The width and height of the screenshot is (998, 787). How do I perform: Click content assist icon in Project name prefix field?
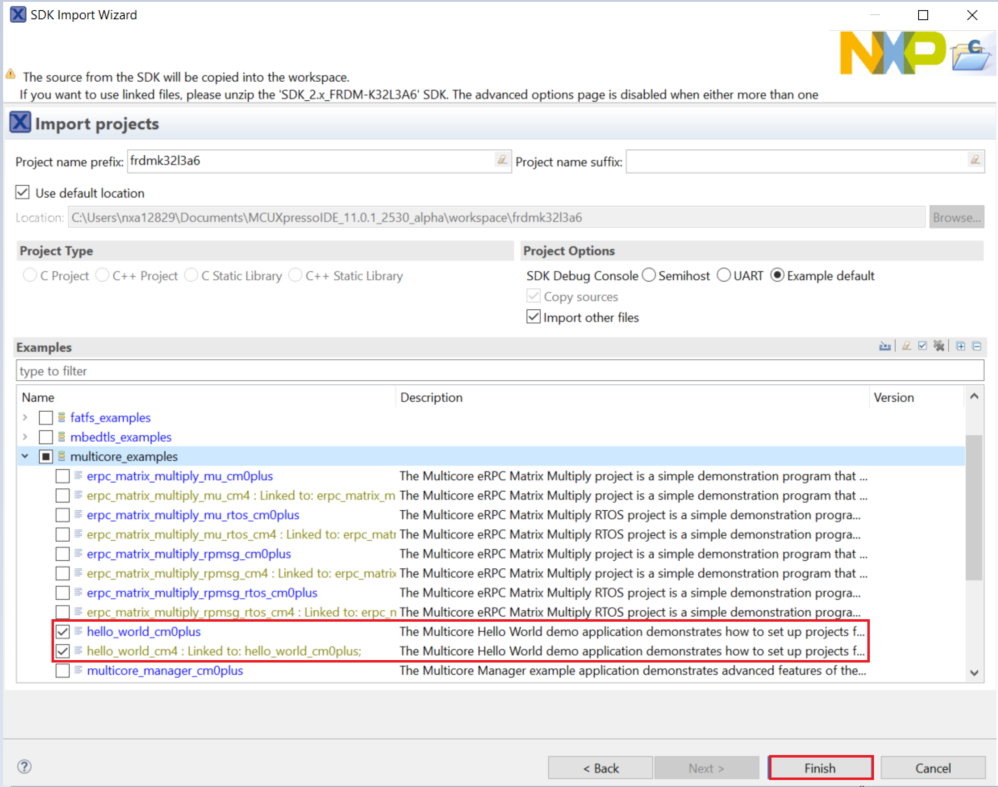[x=501, y=161]
